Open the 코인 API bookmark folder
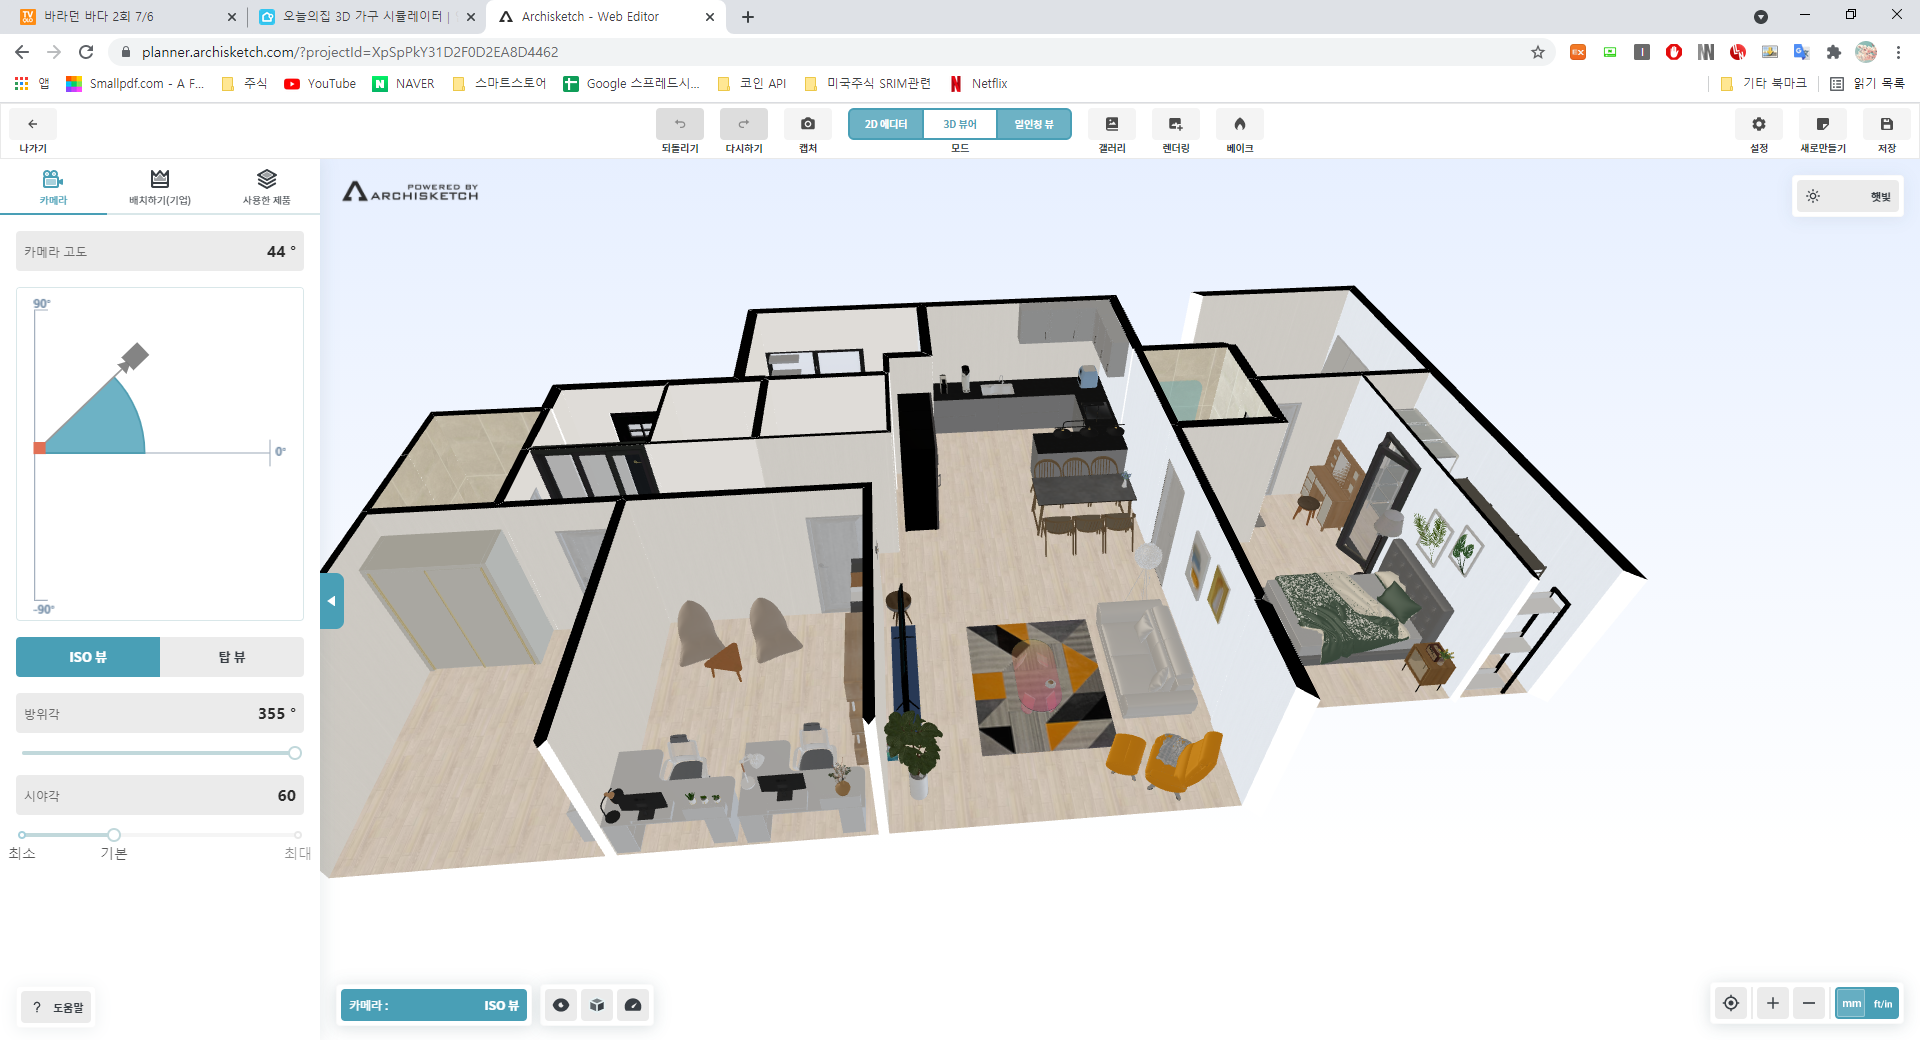This screenshot has width=1920, height=1040. click(752, 84)
